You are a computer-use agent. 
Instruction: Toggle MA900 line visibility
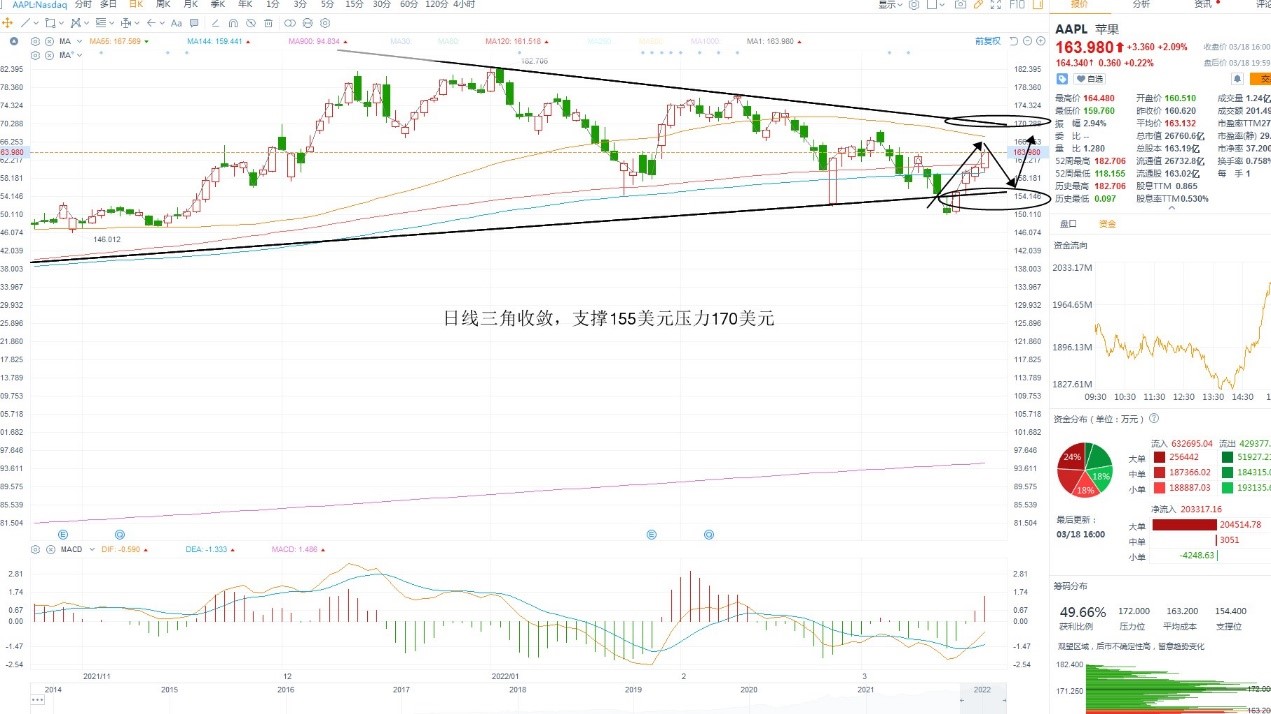[315, 41]
